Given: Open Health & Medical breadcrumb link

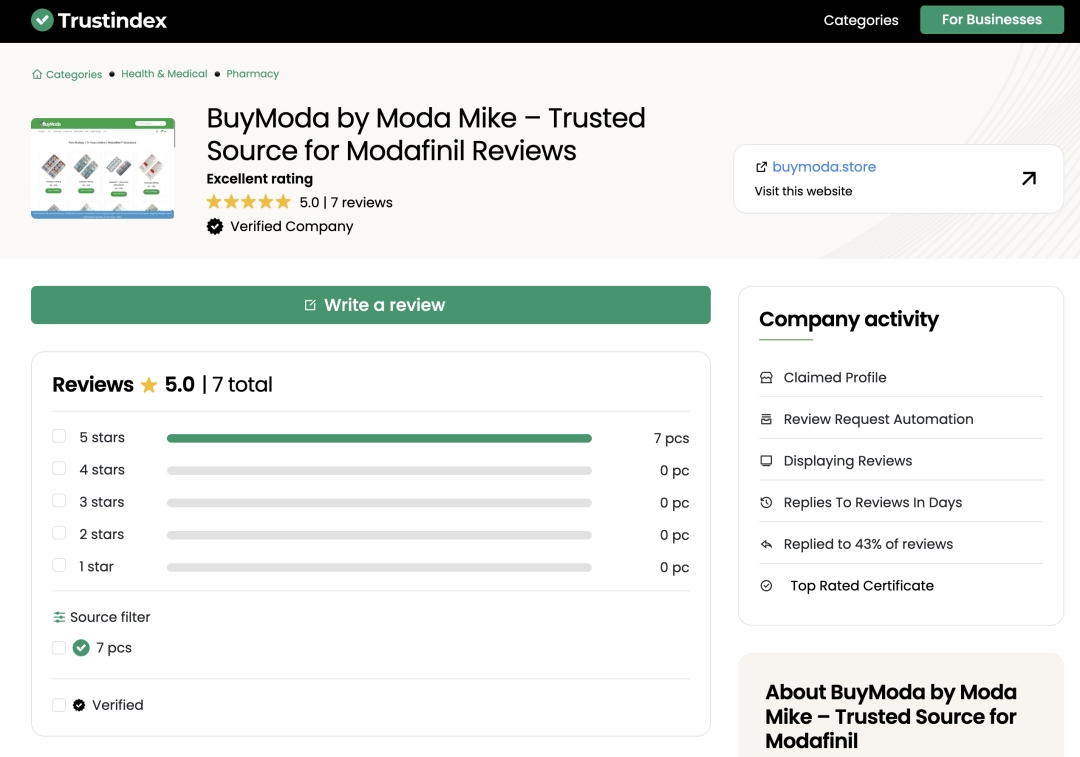Looking at the screenshot, I should click(x=164, y=74).
